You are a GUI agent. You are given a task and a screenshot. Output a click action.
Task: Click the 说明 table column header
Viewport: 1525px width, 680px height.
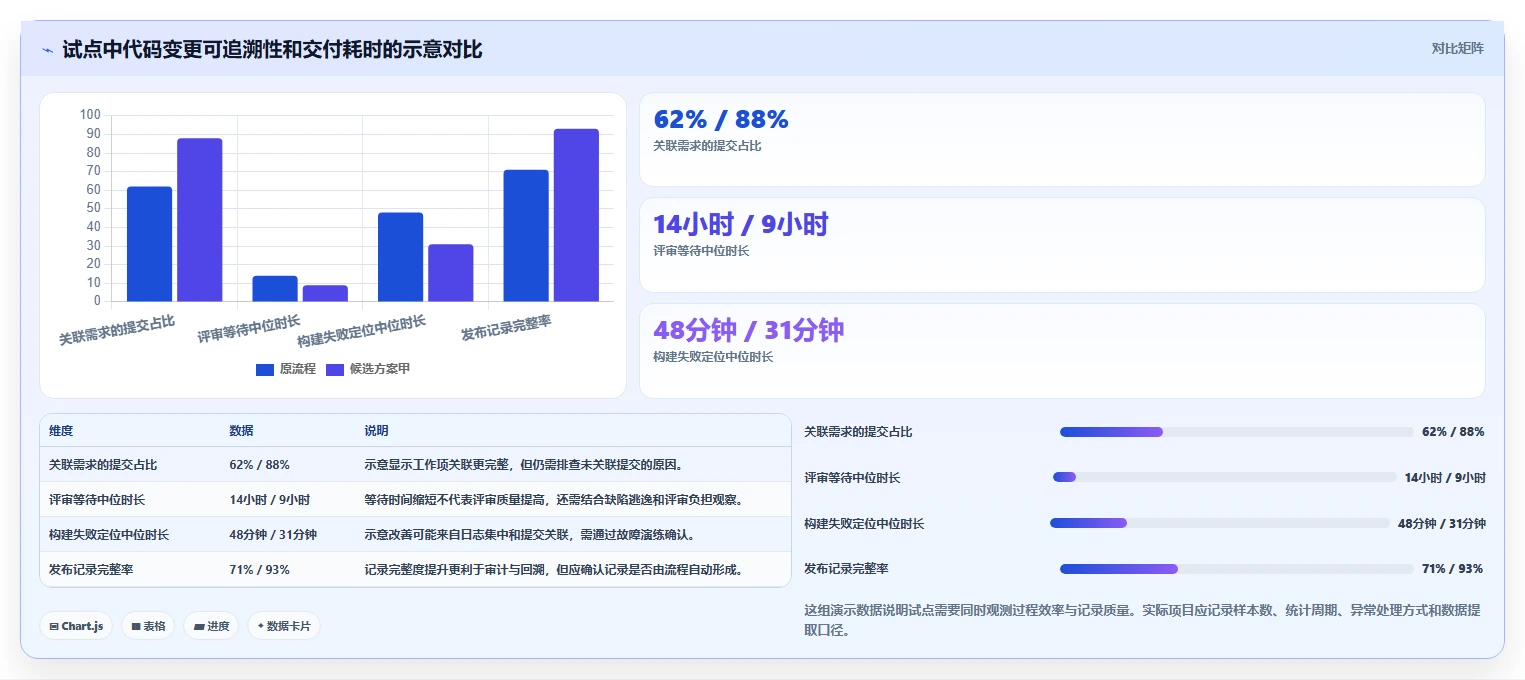[x=376, y=431]
